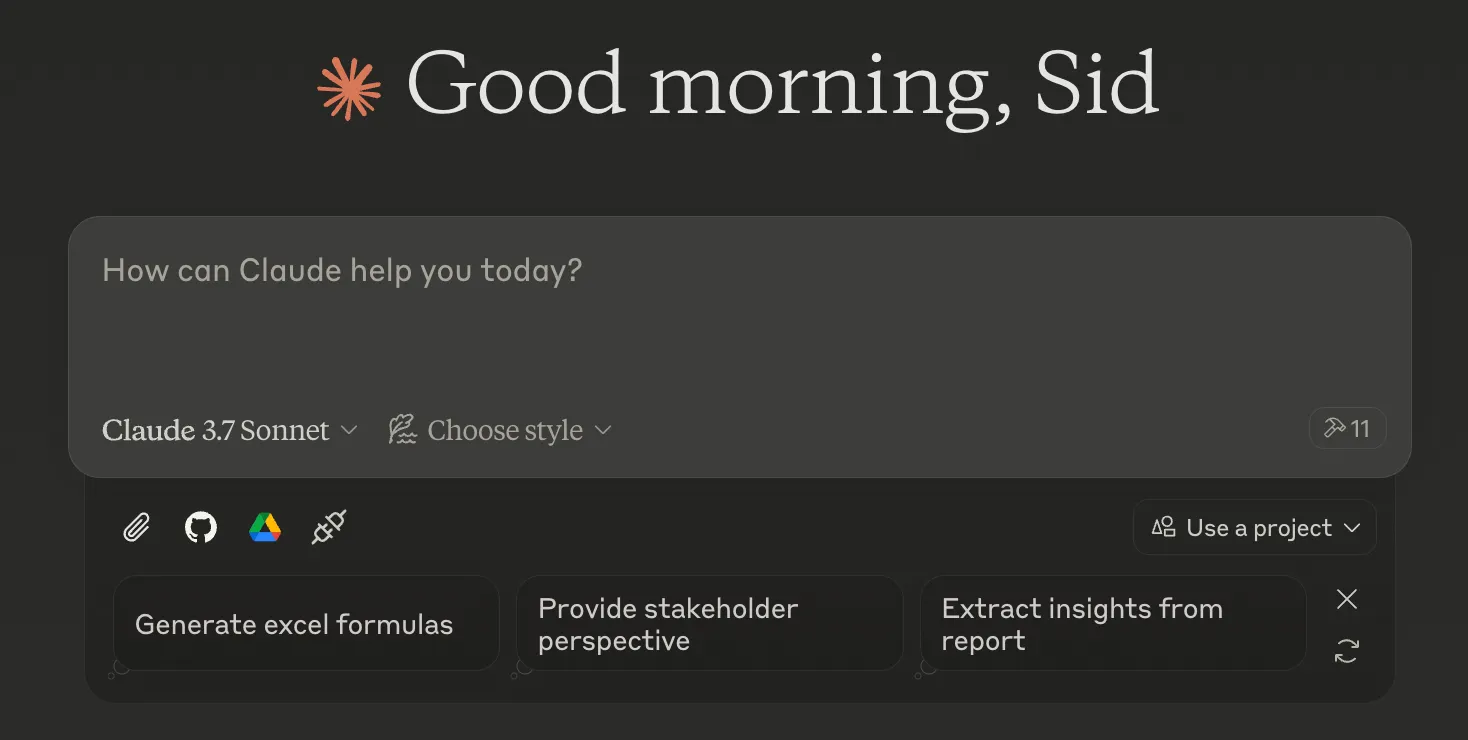Attach a file with the paperclip icon

tap(136, 527)
